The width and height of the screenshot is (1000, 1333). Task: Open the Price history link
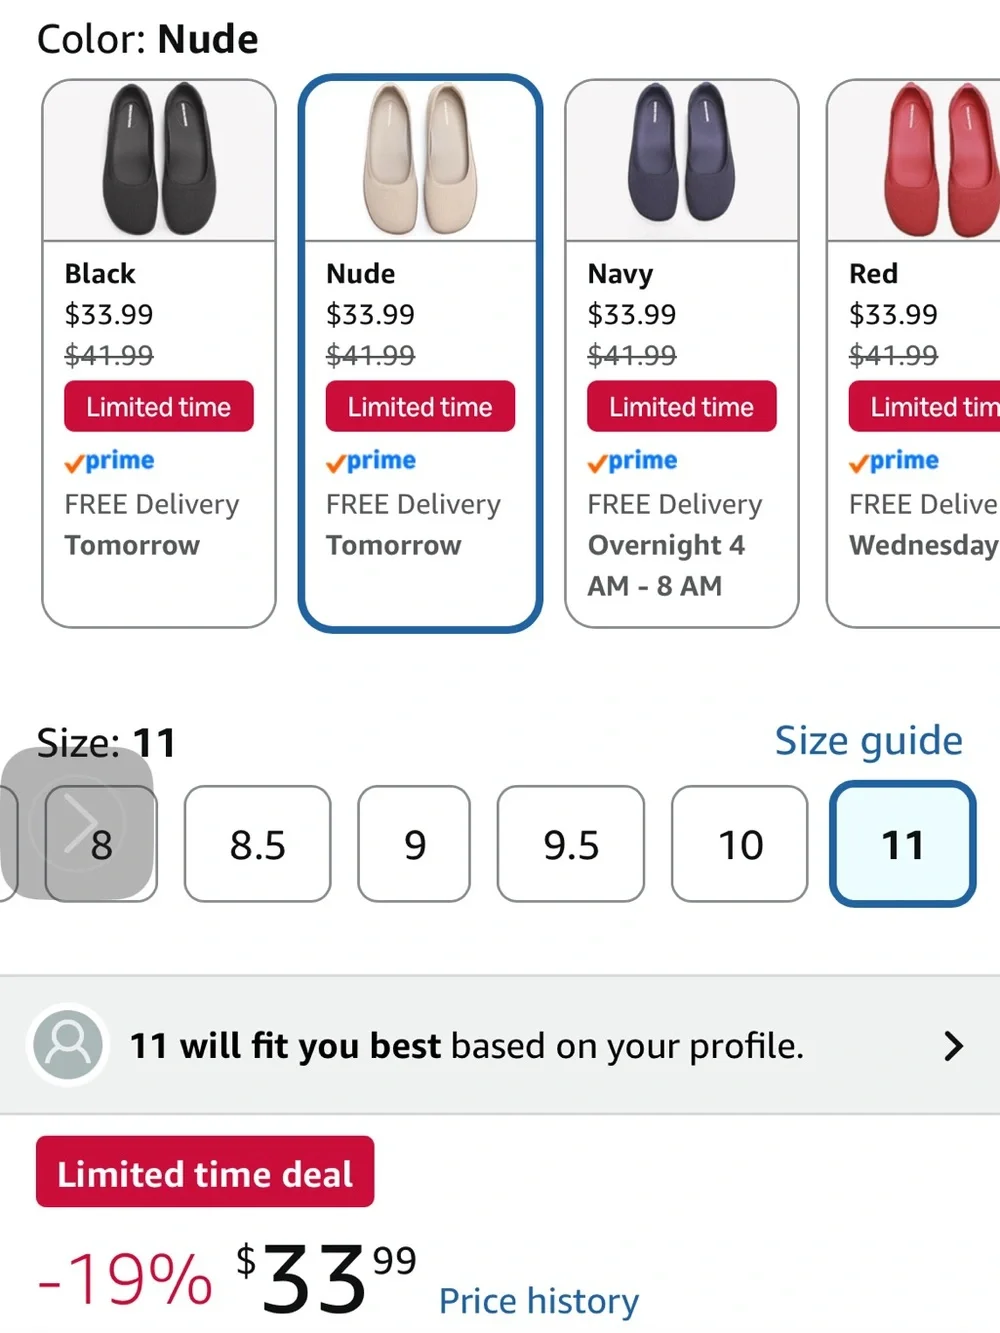(x=539, y=1300)
